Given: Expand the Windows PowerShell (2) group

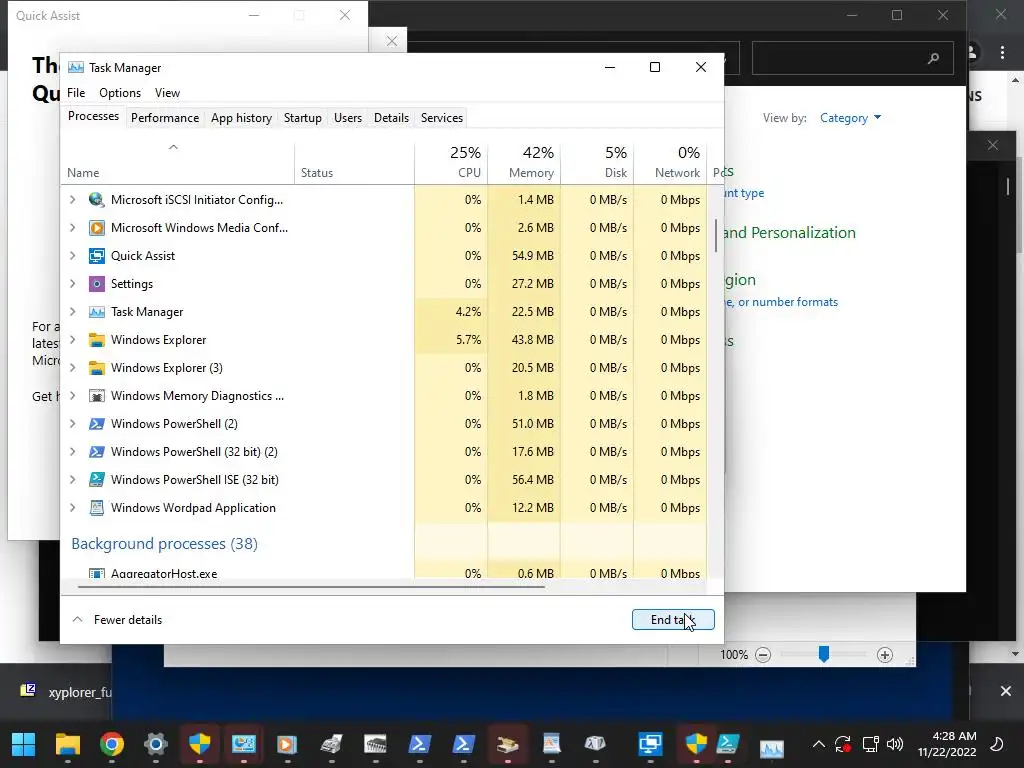Looking at the screenshot, I should click(x=72, y=424).
